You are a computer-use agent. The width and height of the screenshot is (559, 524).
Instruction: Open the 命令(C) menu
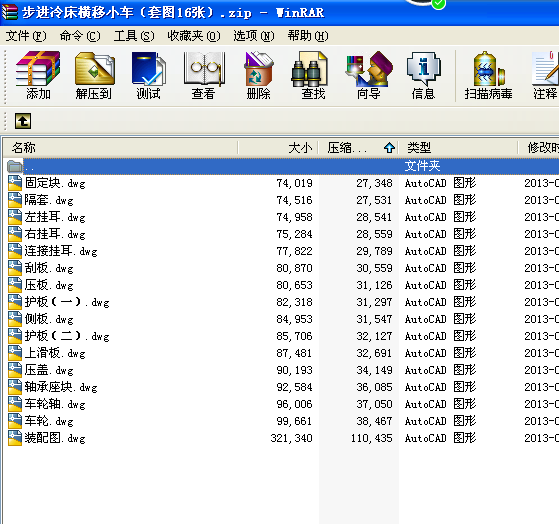coord(80,36)
